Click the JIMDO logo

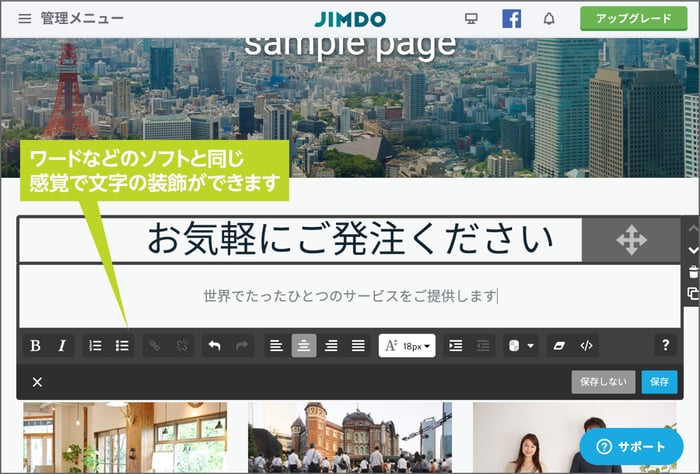pos(350,19)
